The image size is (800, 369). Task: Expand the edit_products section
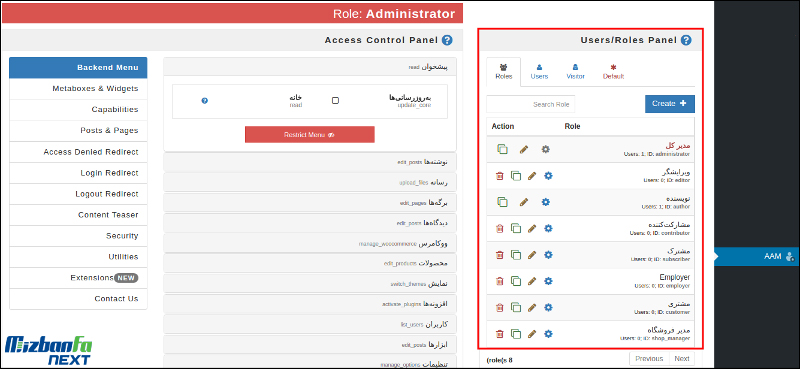coord(310,263)
